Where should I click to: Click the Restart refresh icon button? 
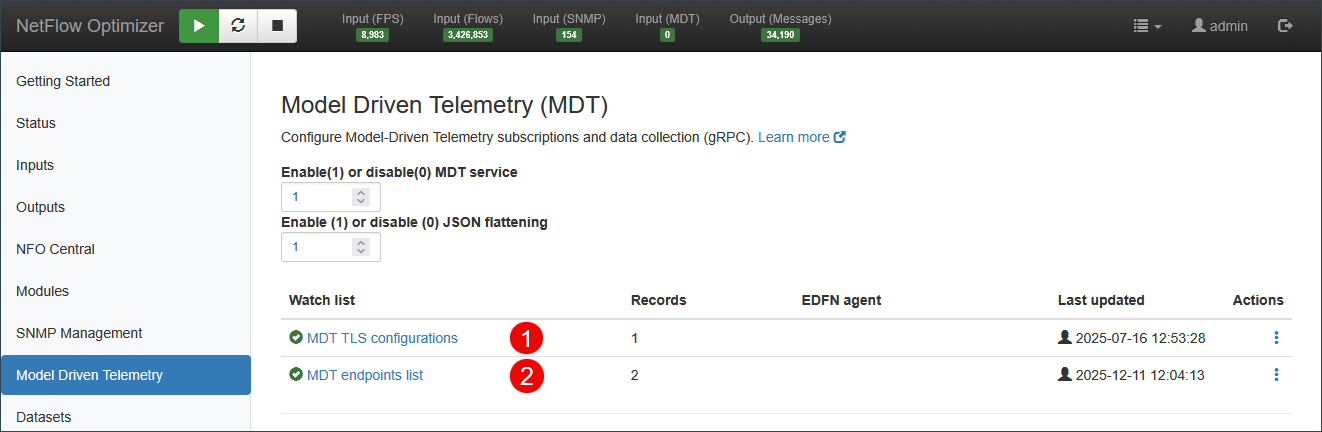[238, 26]
